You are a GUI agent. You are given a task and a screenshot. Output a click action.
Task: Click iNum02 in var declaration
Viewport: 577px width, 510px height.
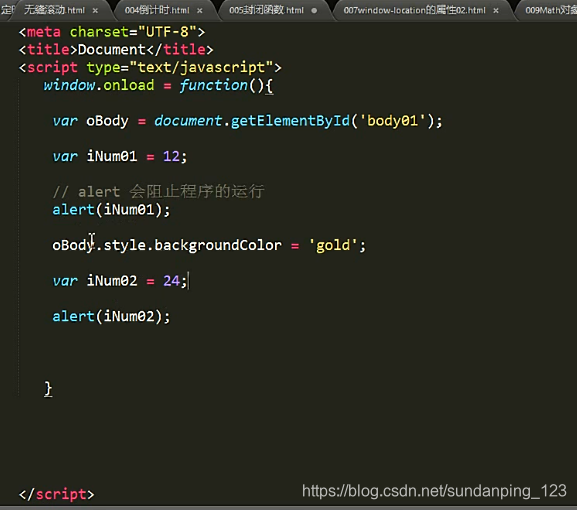111,281
